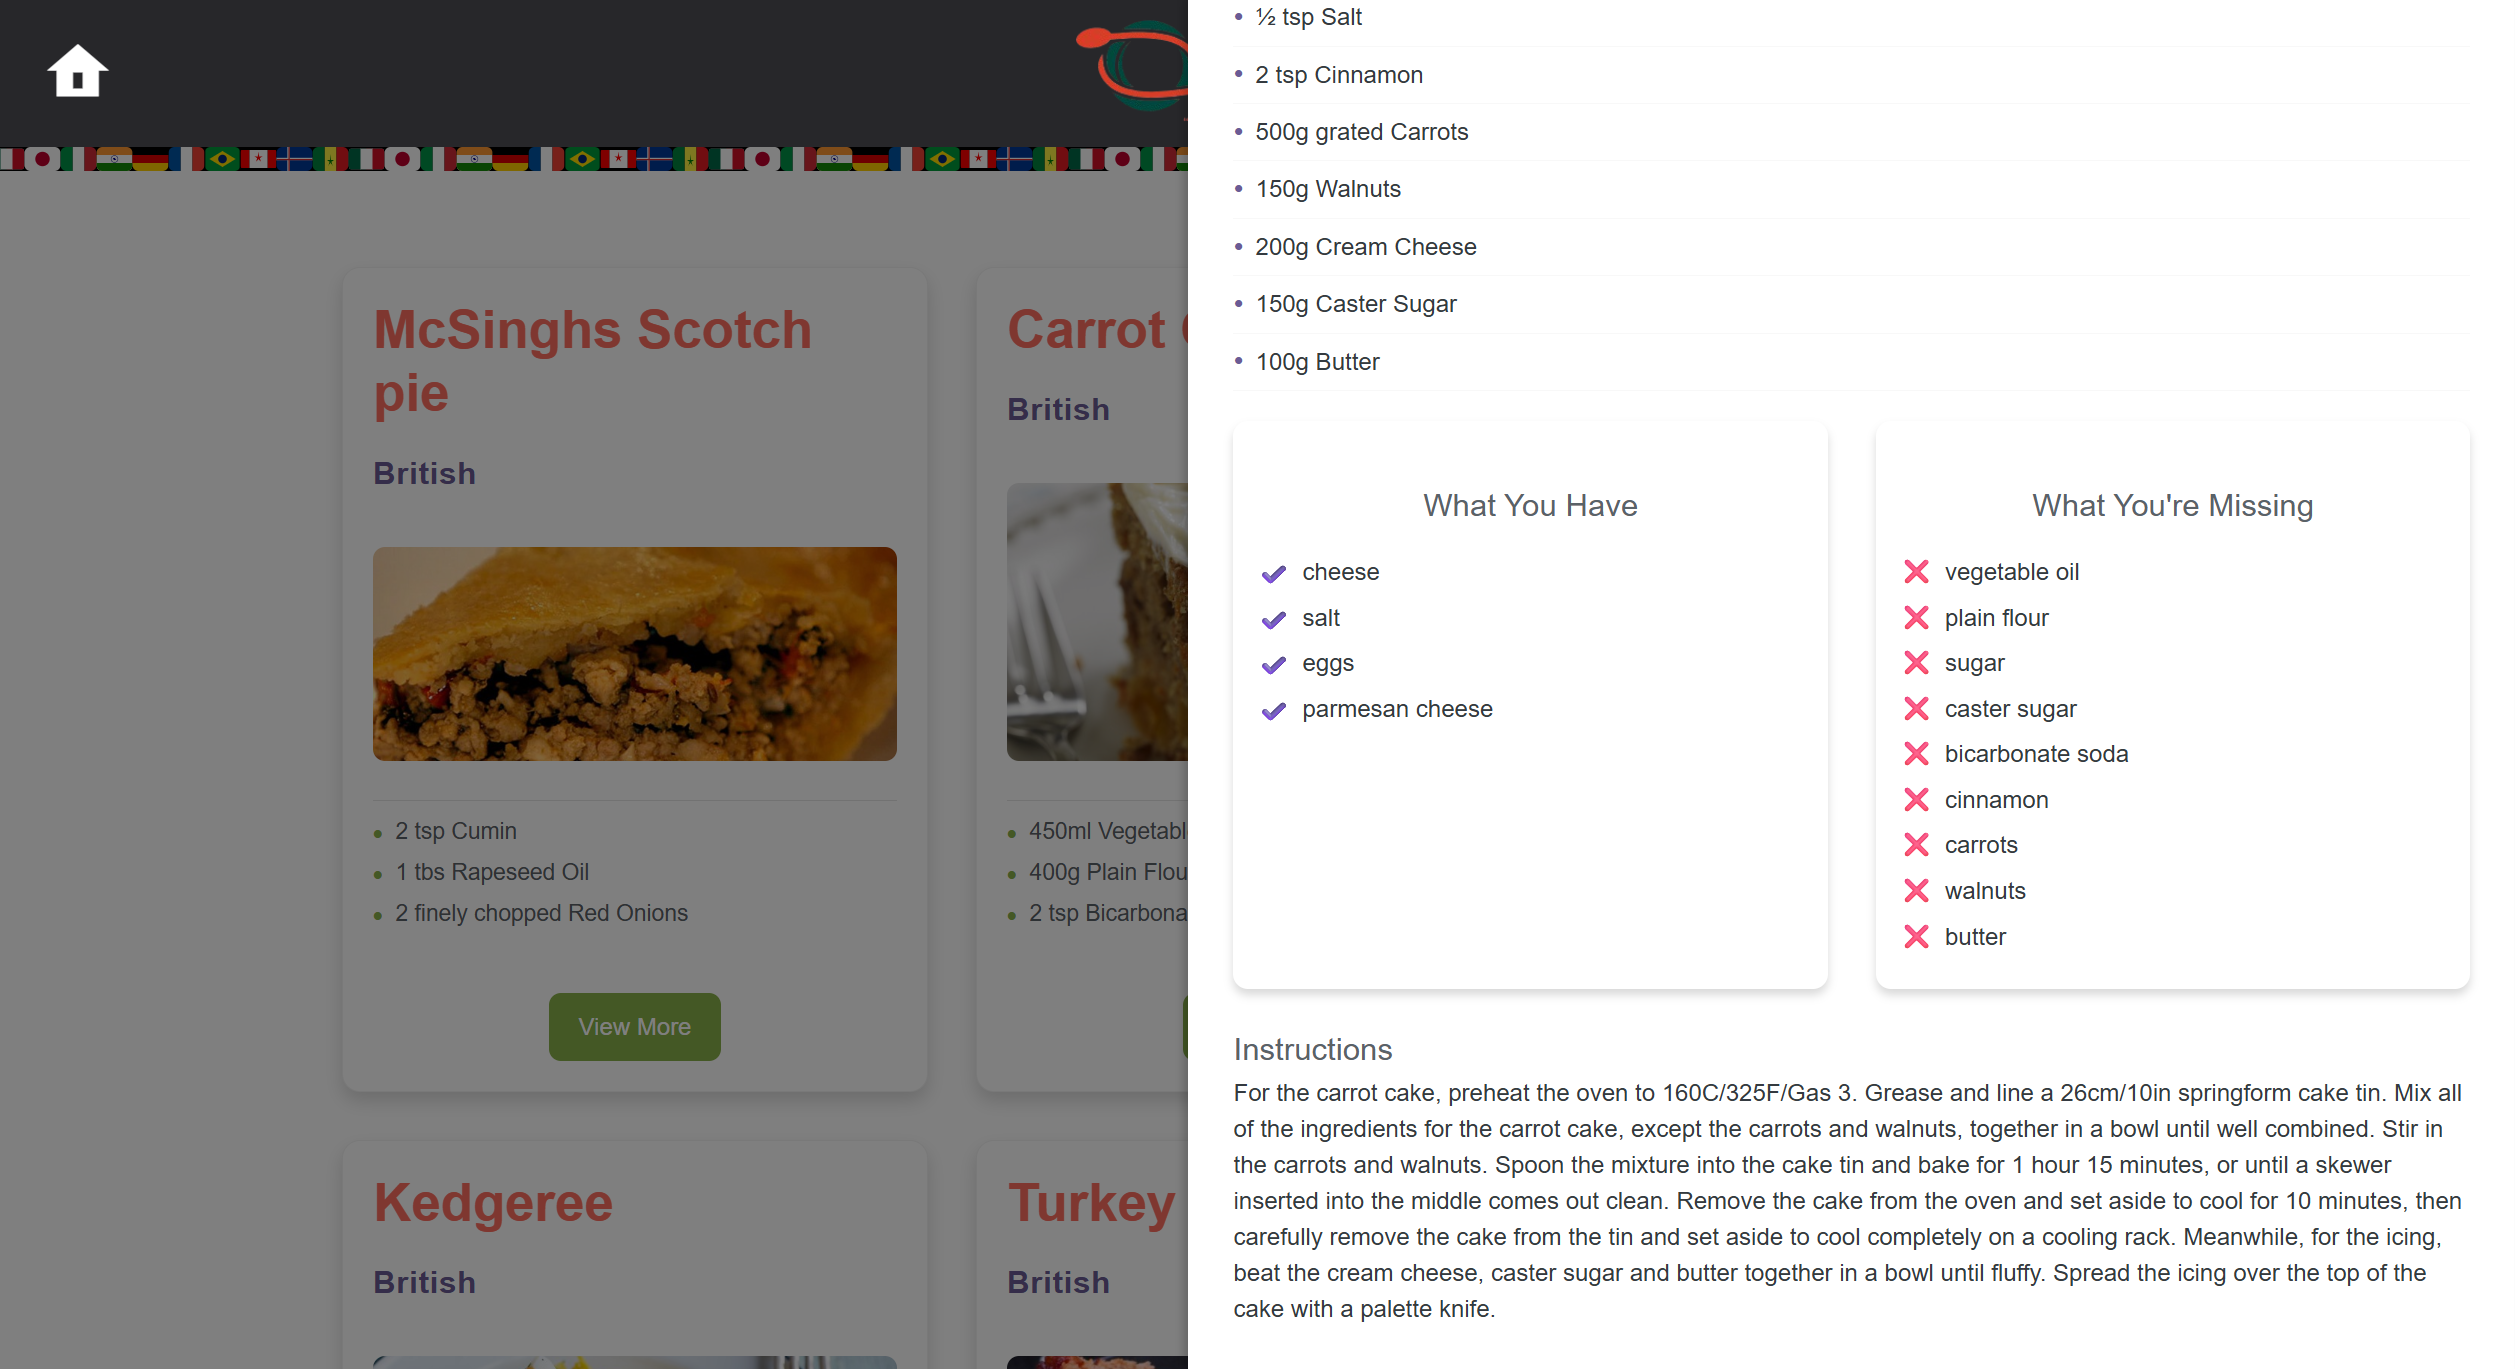Click the red X beside butter
The height and width of the screenshot is (1369, 2515).
(x=1915, y=937)
